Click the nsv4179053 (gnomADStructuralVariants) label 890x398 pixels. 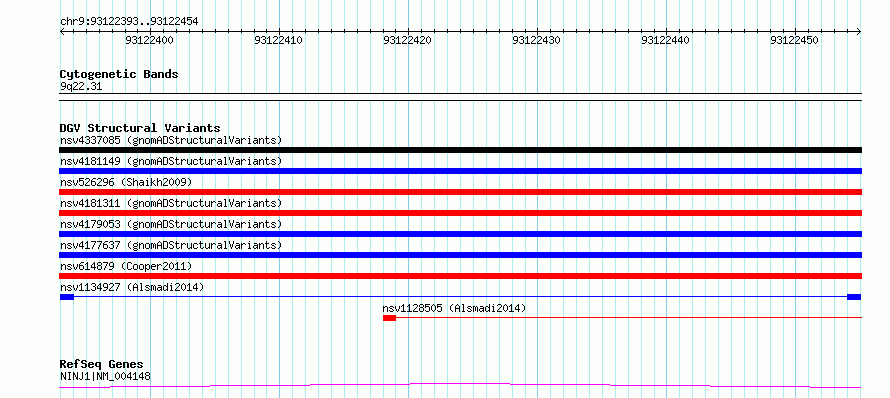[171, 224]
